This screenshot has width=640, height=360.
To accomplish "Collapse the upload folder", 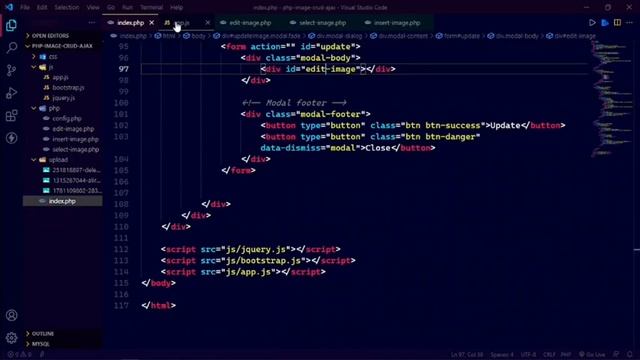I will point(62,160).
